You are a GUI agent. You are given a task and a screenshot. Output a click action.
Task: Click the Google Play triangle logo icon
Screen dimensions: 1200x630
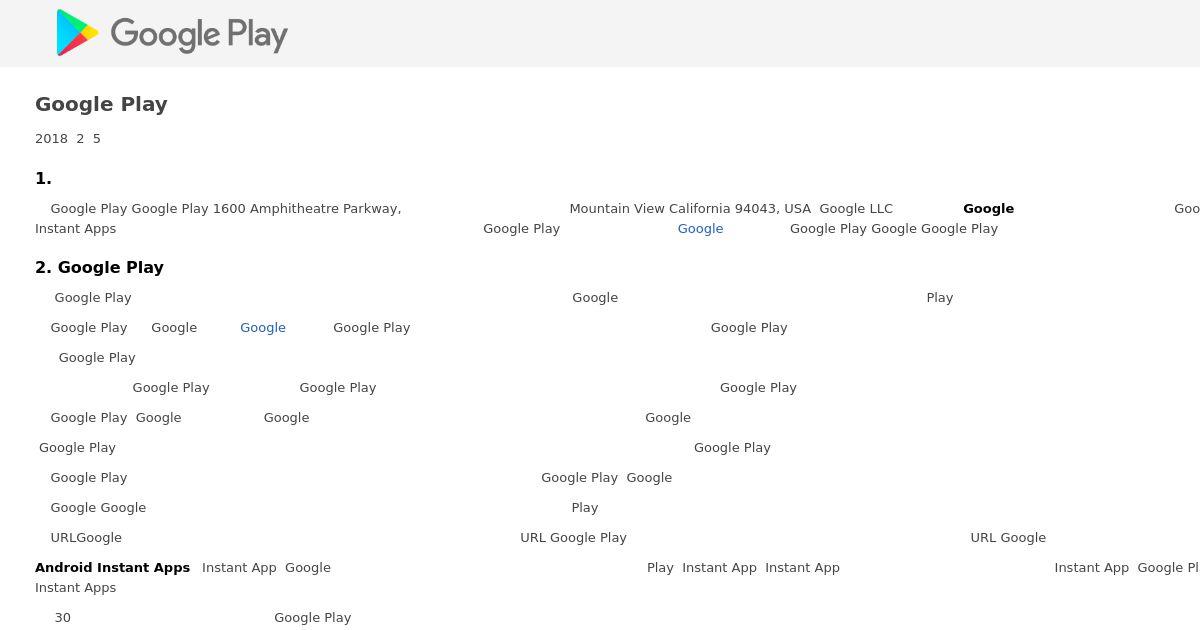(76, 33)
